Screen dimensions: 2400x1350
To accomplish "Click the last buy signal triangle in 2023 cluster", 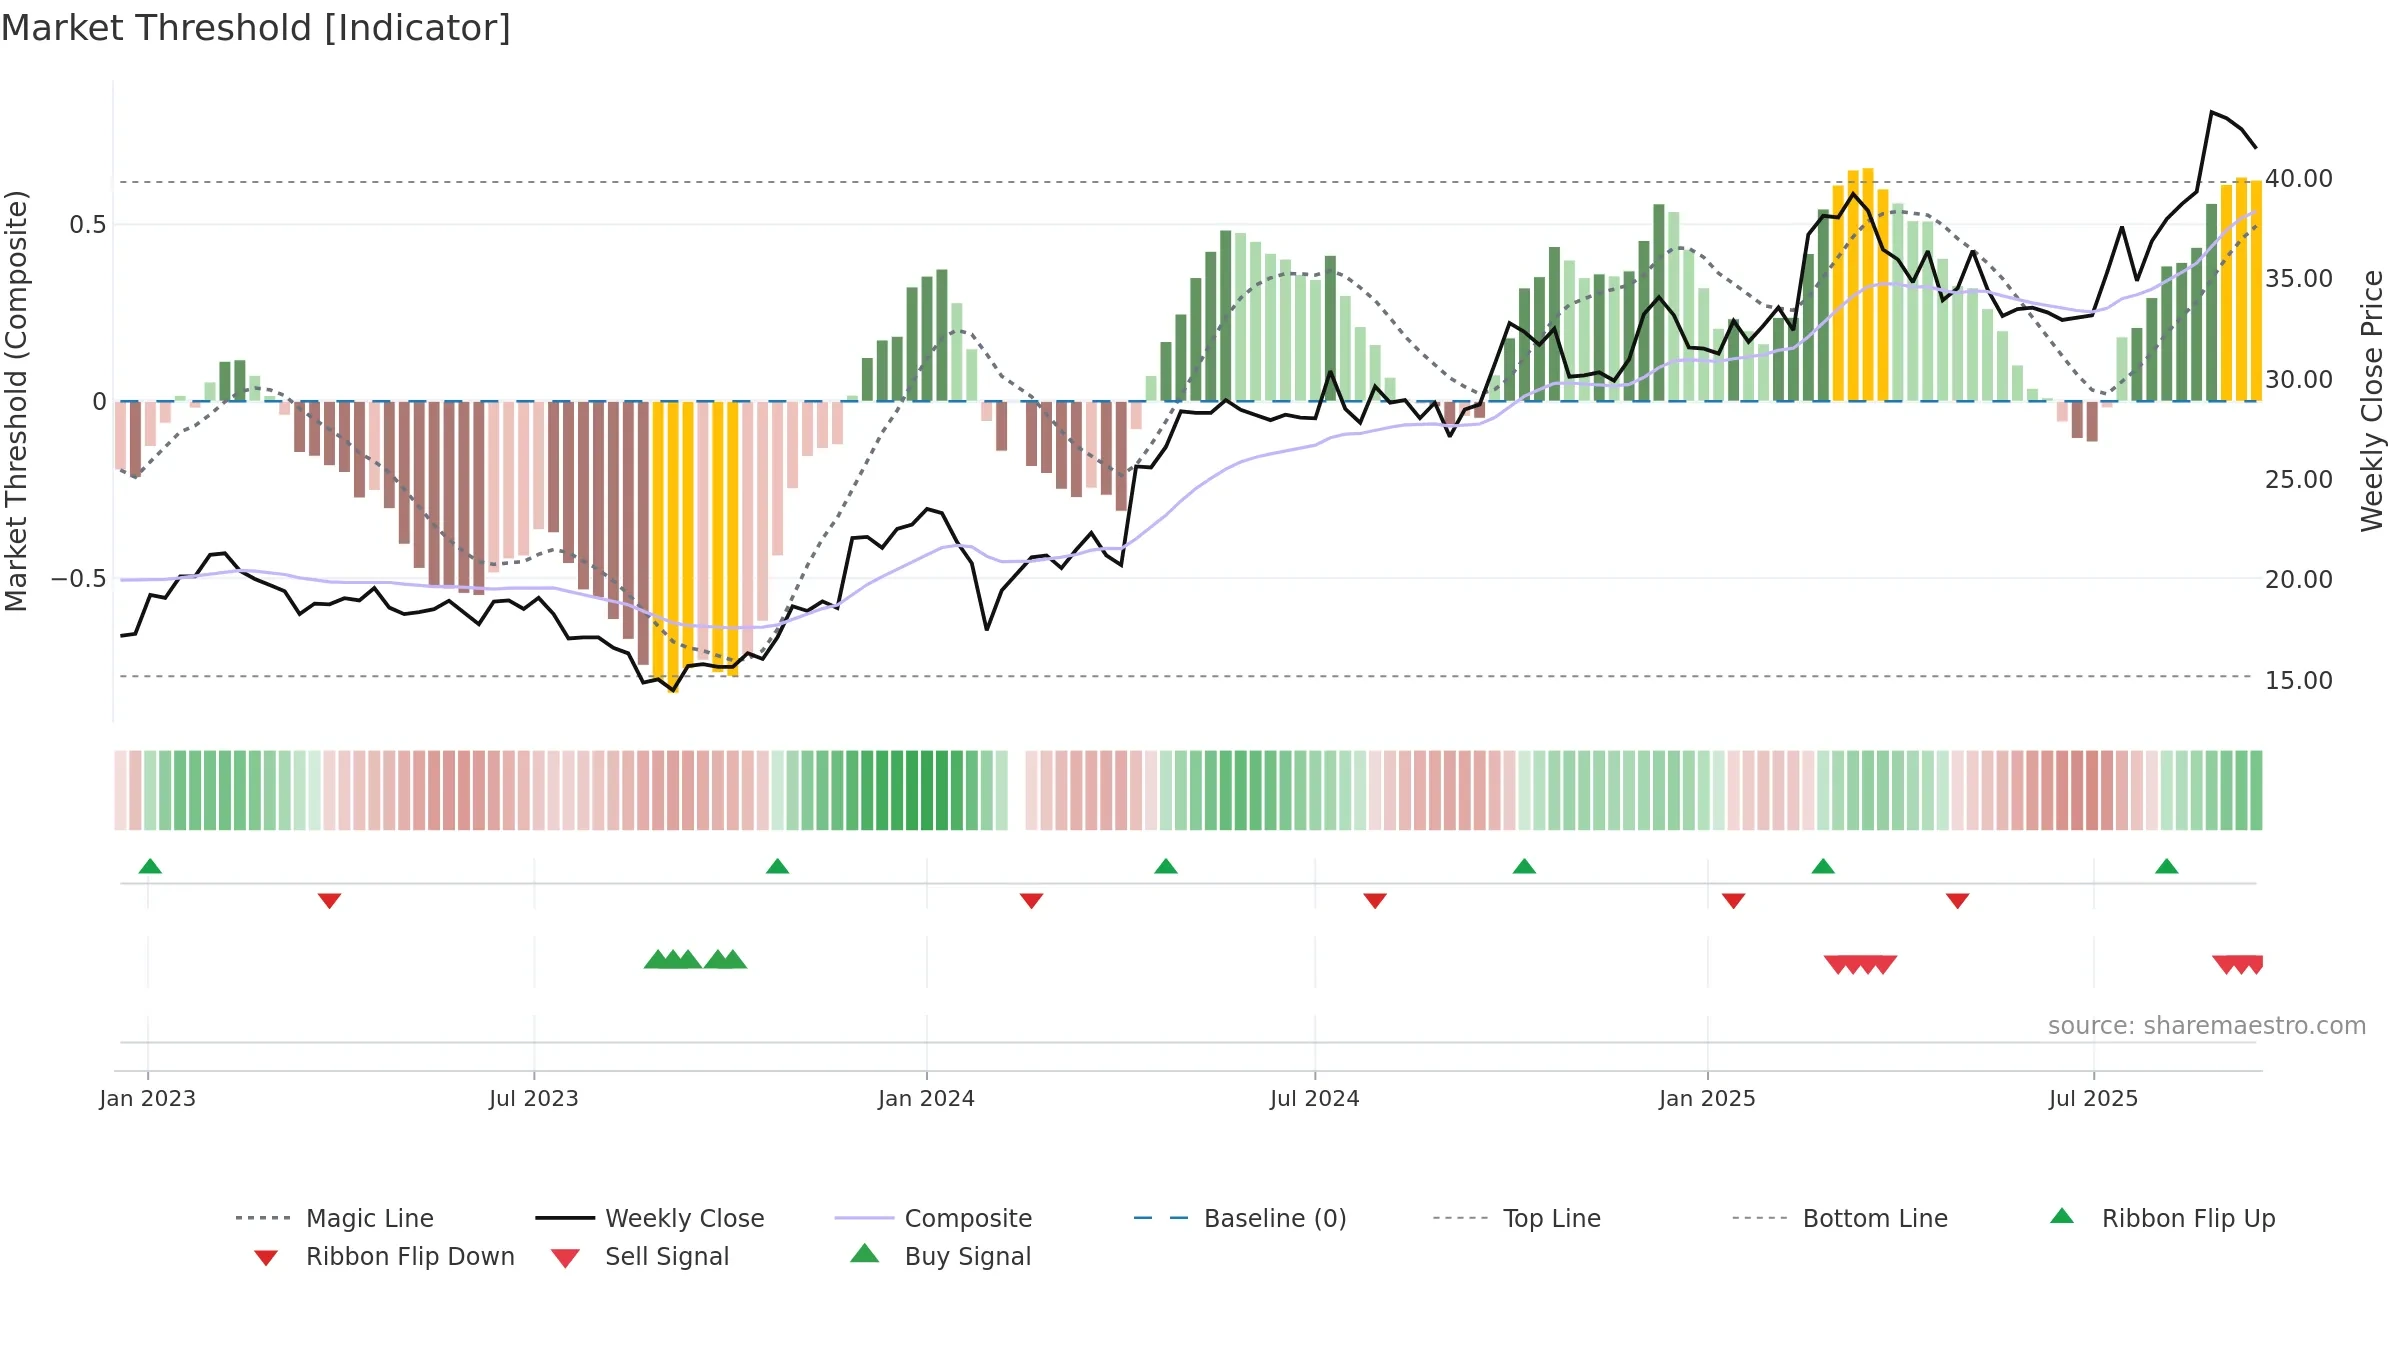I will coord(733,960).
